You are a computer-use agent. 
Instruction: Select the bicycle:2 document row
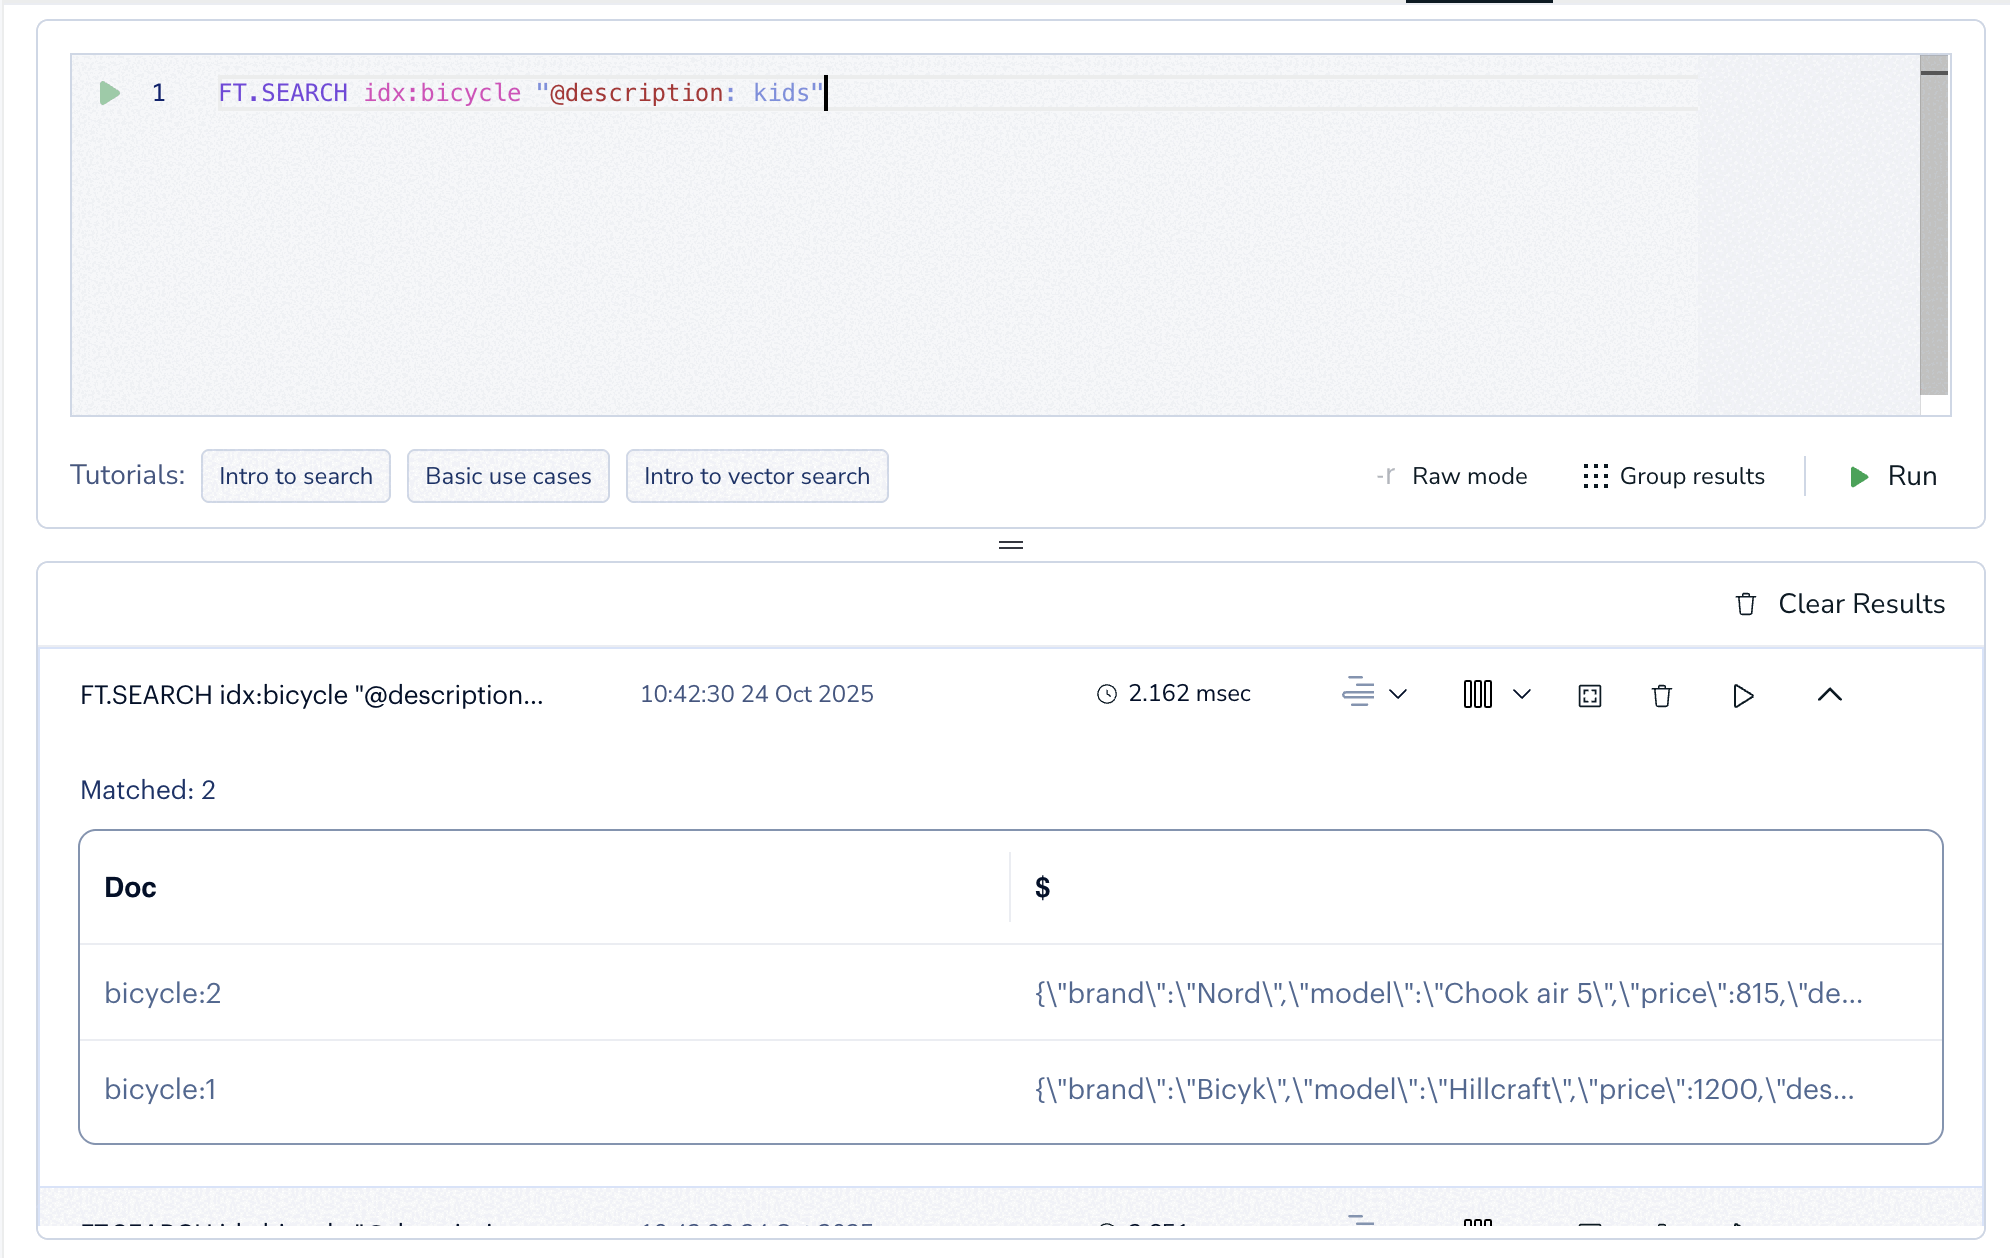(163, 993)
